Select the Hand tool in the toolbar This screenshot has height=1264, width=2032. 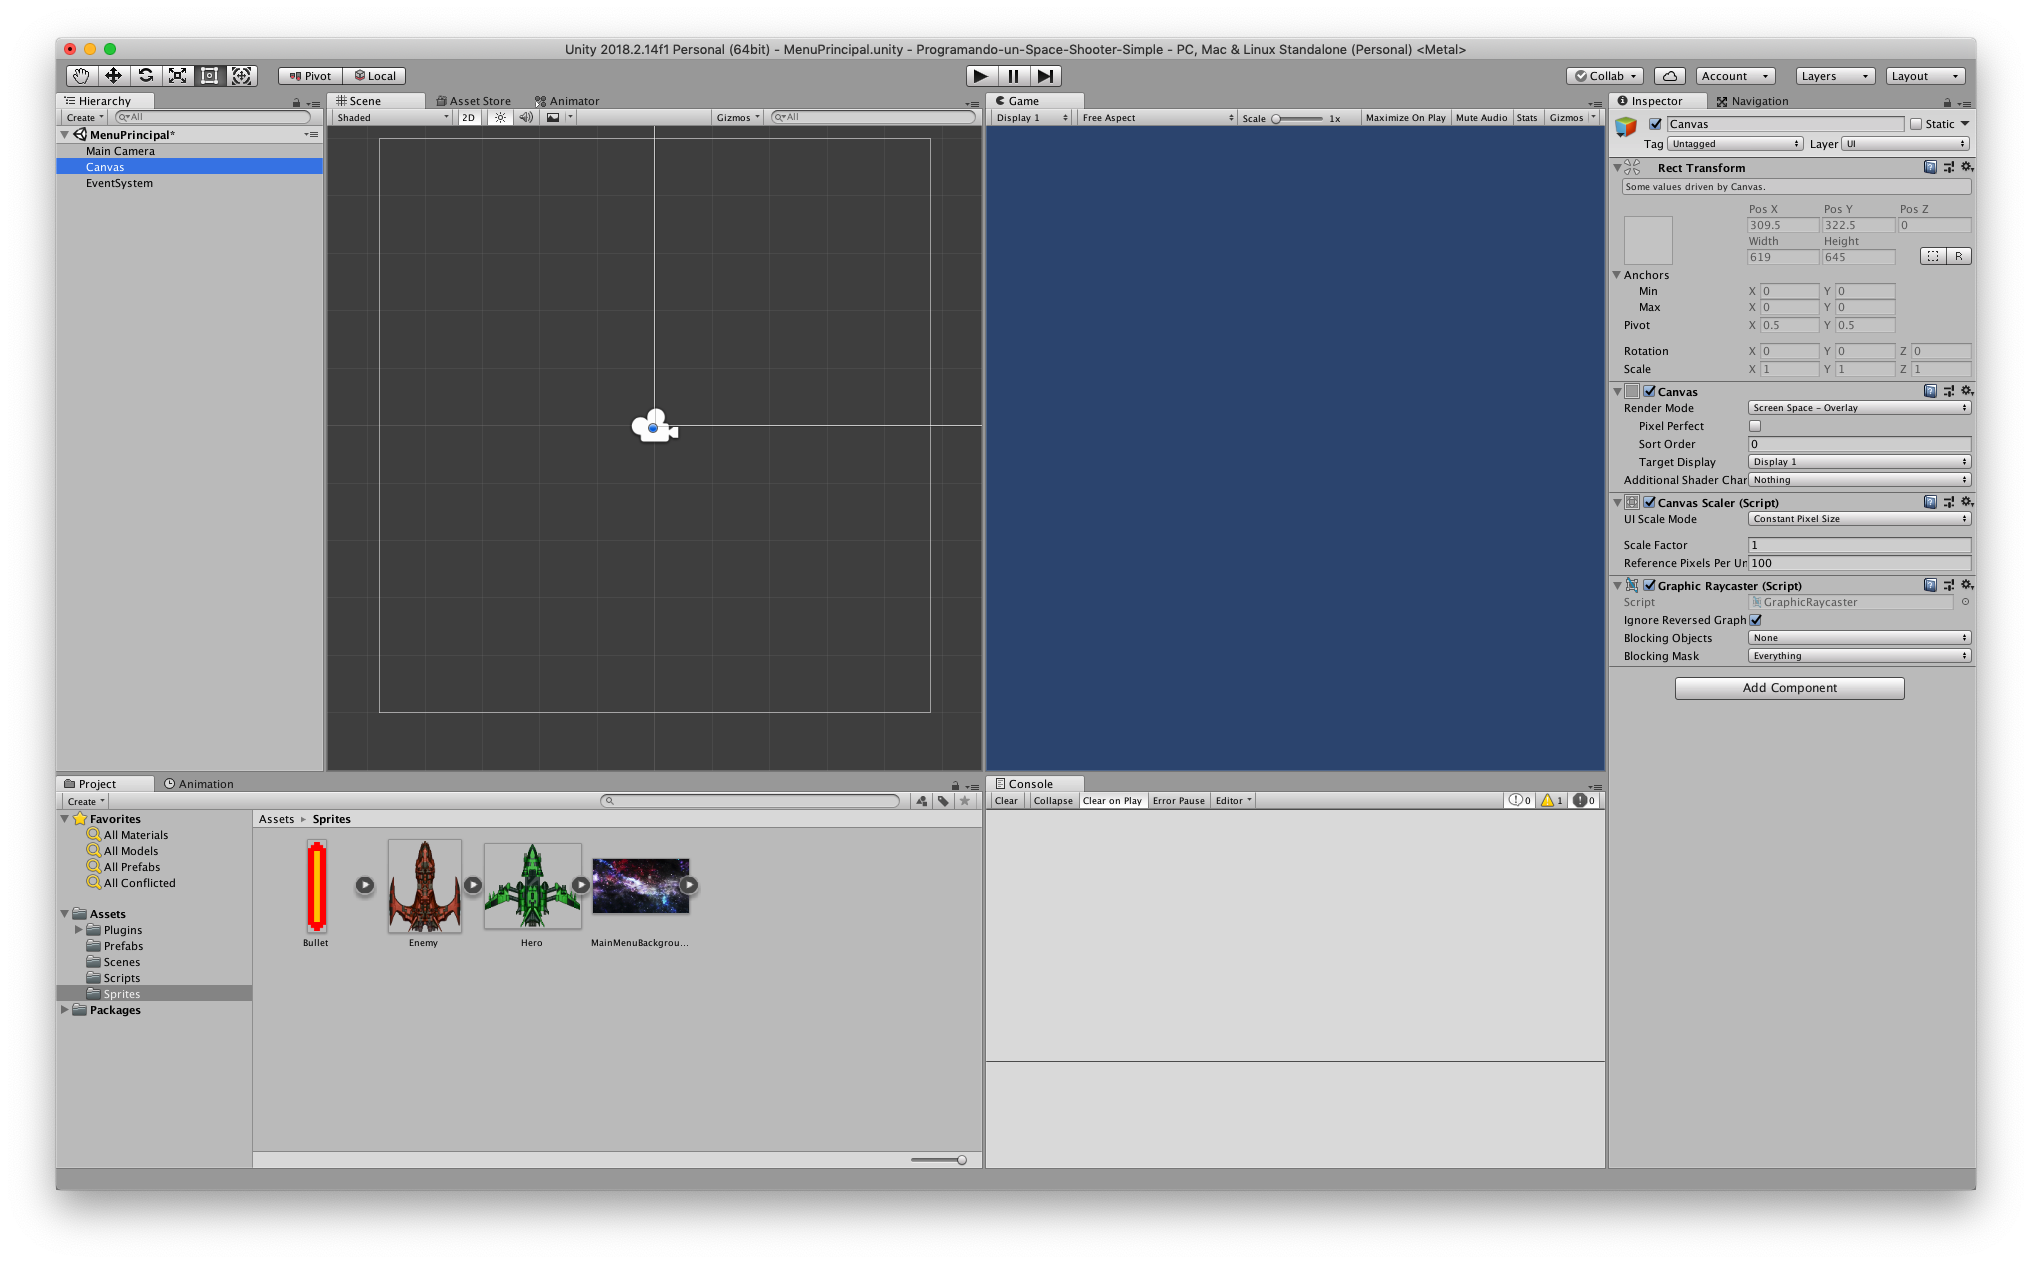81,76
